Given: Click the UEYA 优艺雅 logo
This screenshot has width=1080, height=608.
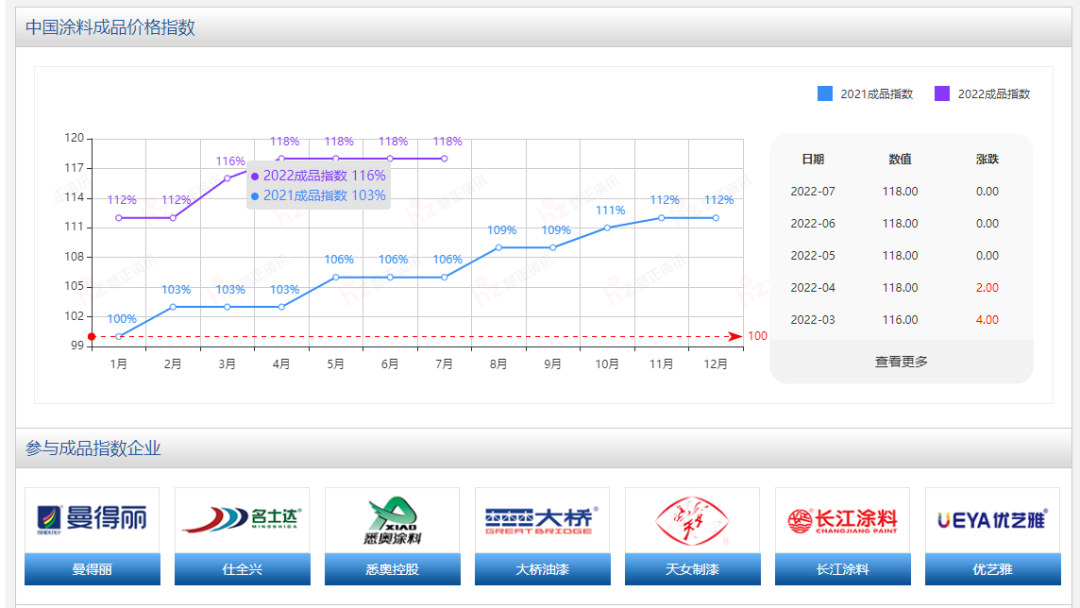Looking at the screenshot, I should tap(992, 519).
